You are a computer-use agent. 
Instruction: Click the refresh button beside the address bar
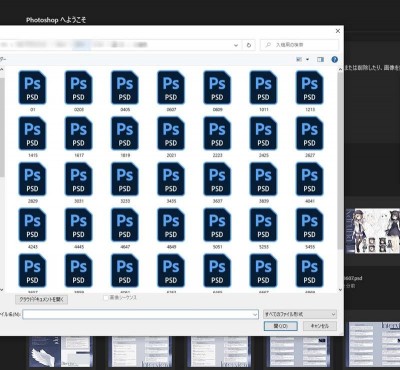tap(249, 45)
